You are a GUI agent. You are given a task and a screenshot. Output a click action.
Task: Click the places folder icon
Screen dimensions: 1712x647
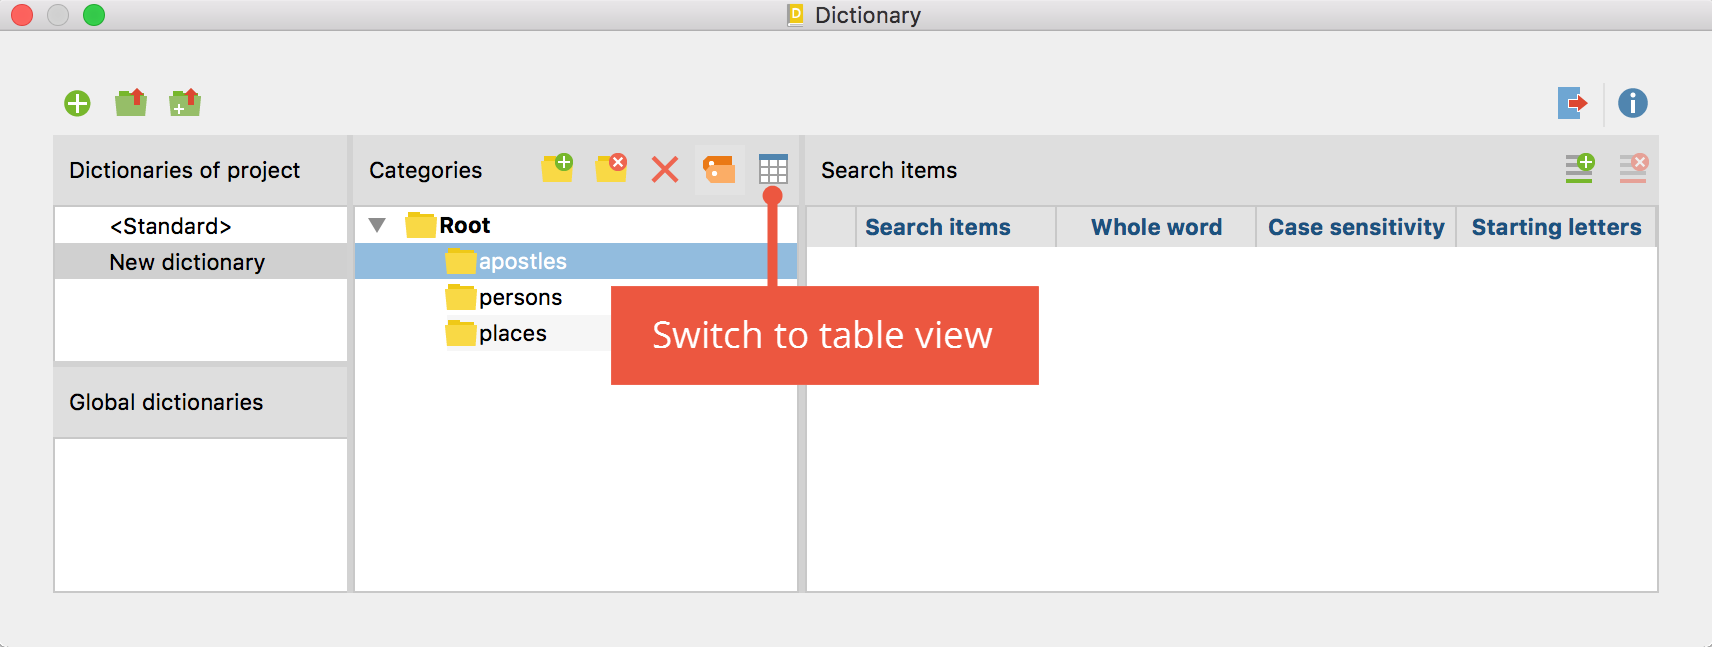[460, 333]
